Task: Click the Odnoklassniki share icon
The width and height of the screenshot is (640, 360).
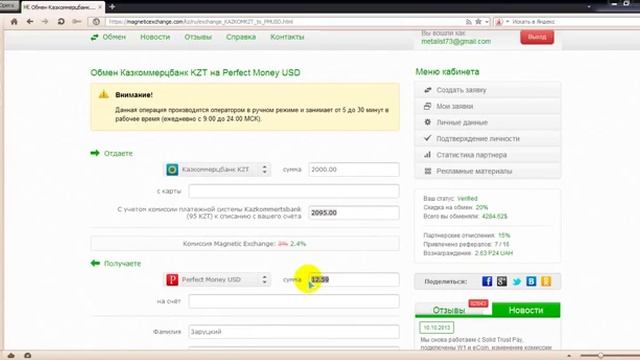Action: (x=546, y=281)
